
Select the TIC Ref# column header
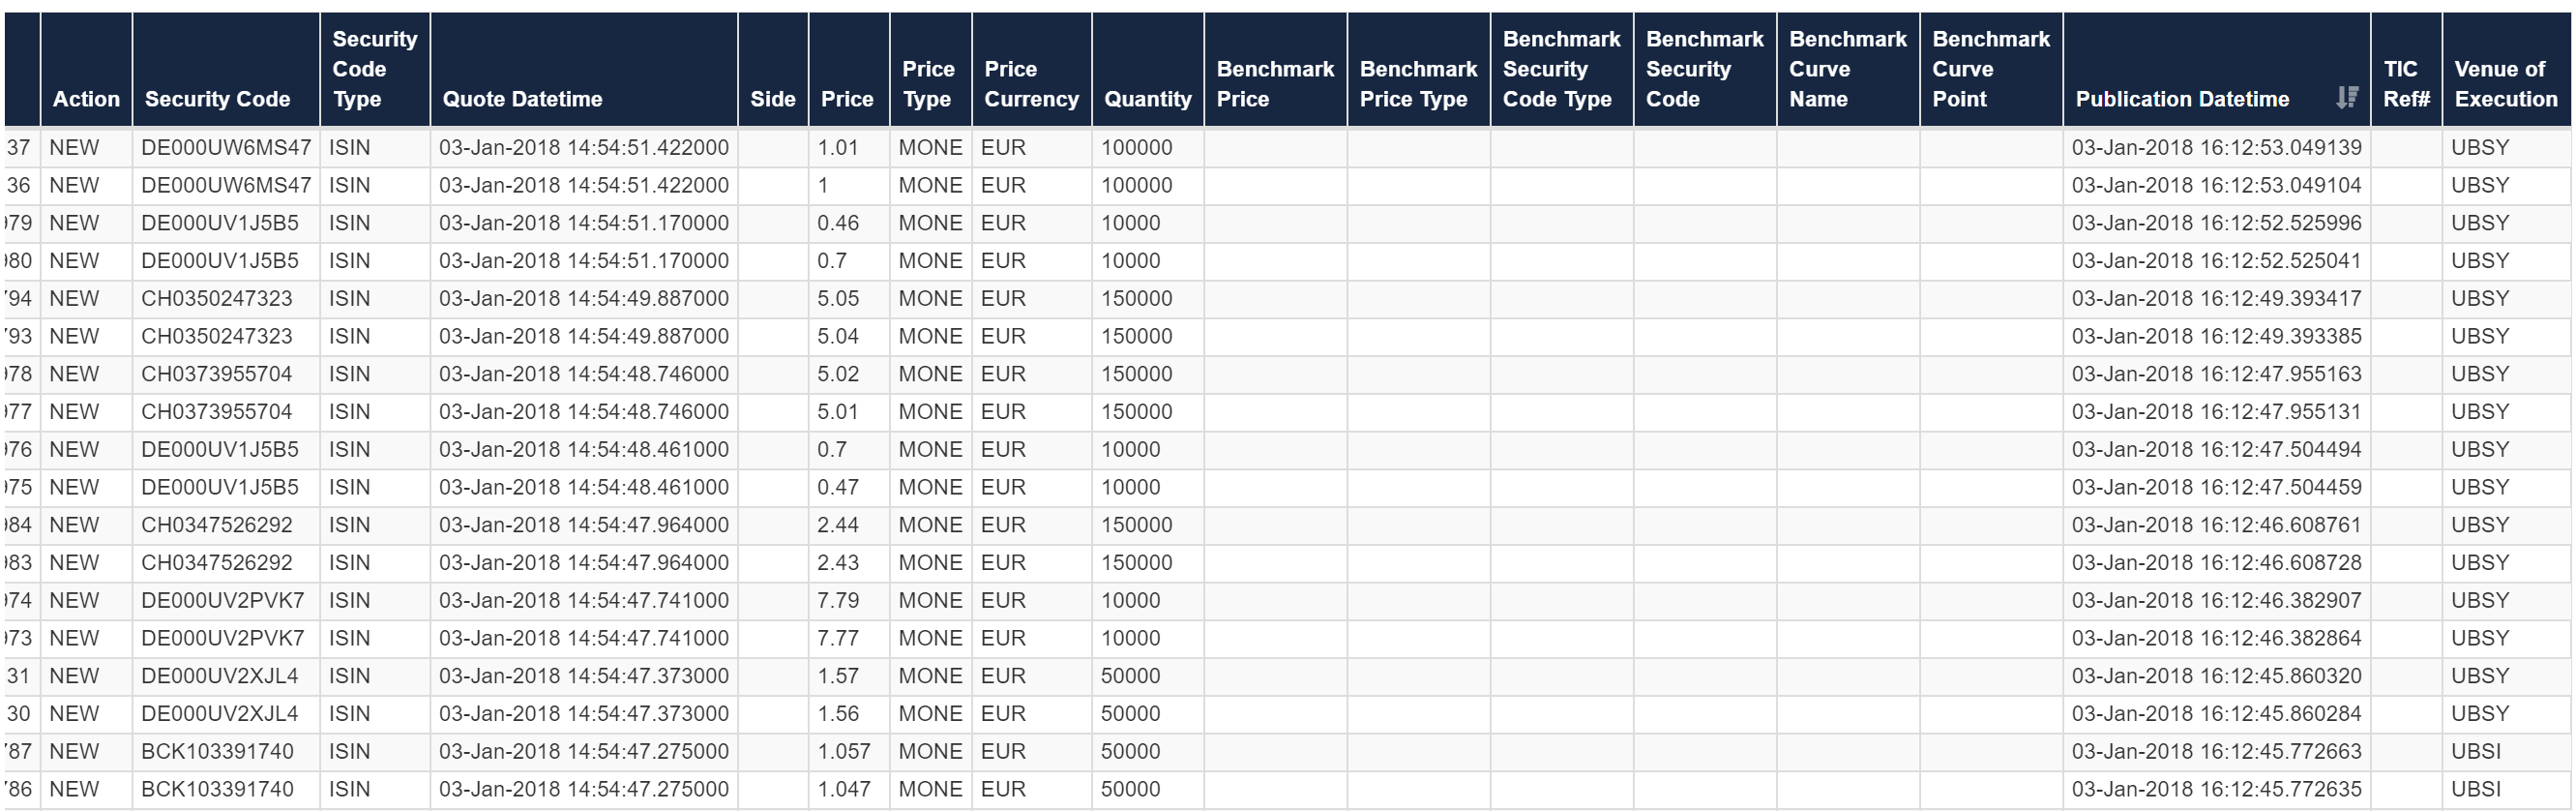click(x=2406, y=69)
